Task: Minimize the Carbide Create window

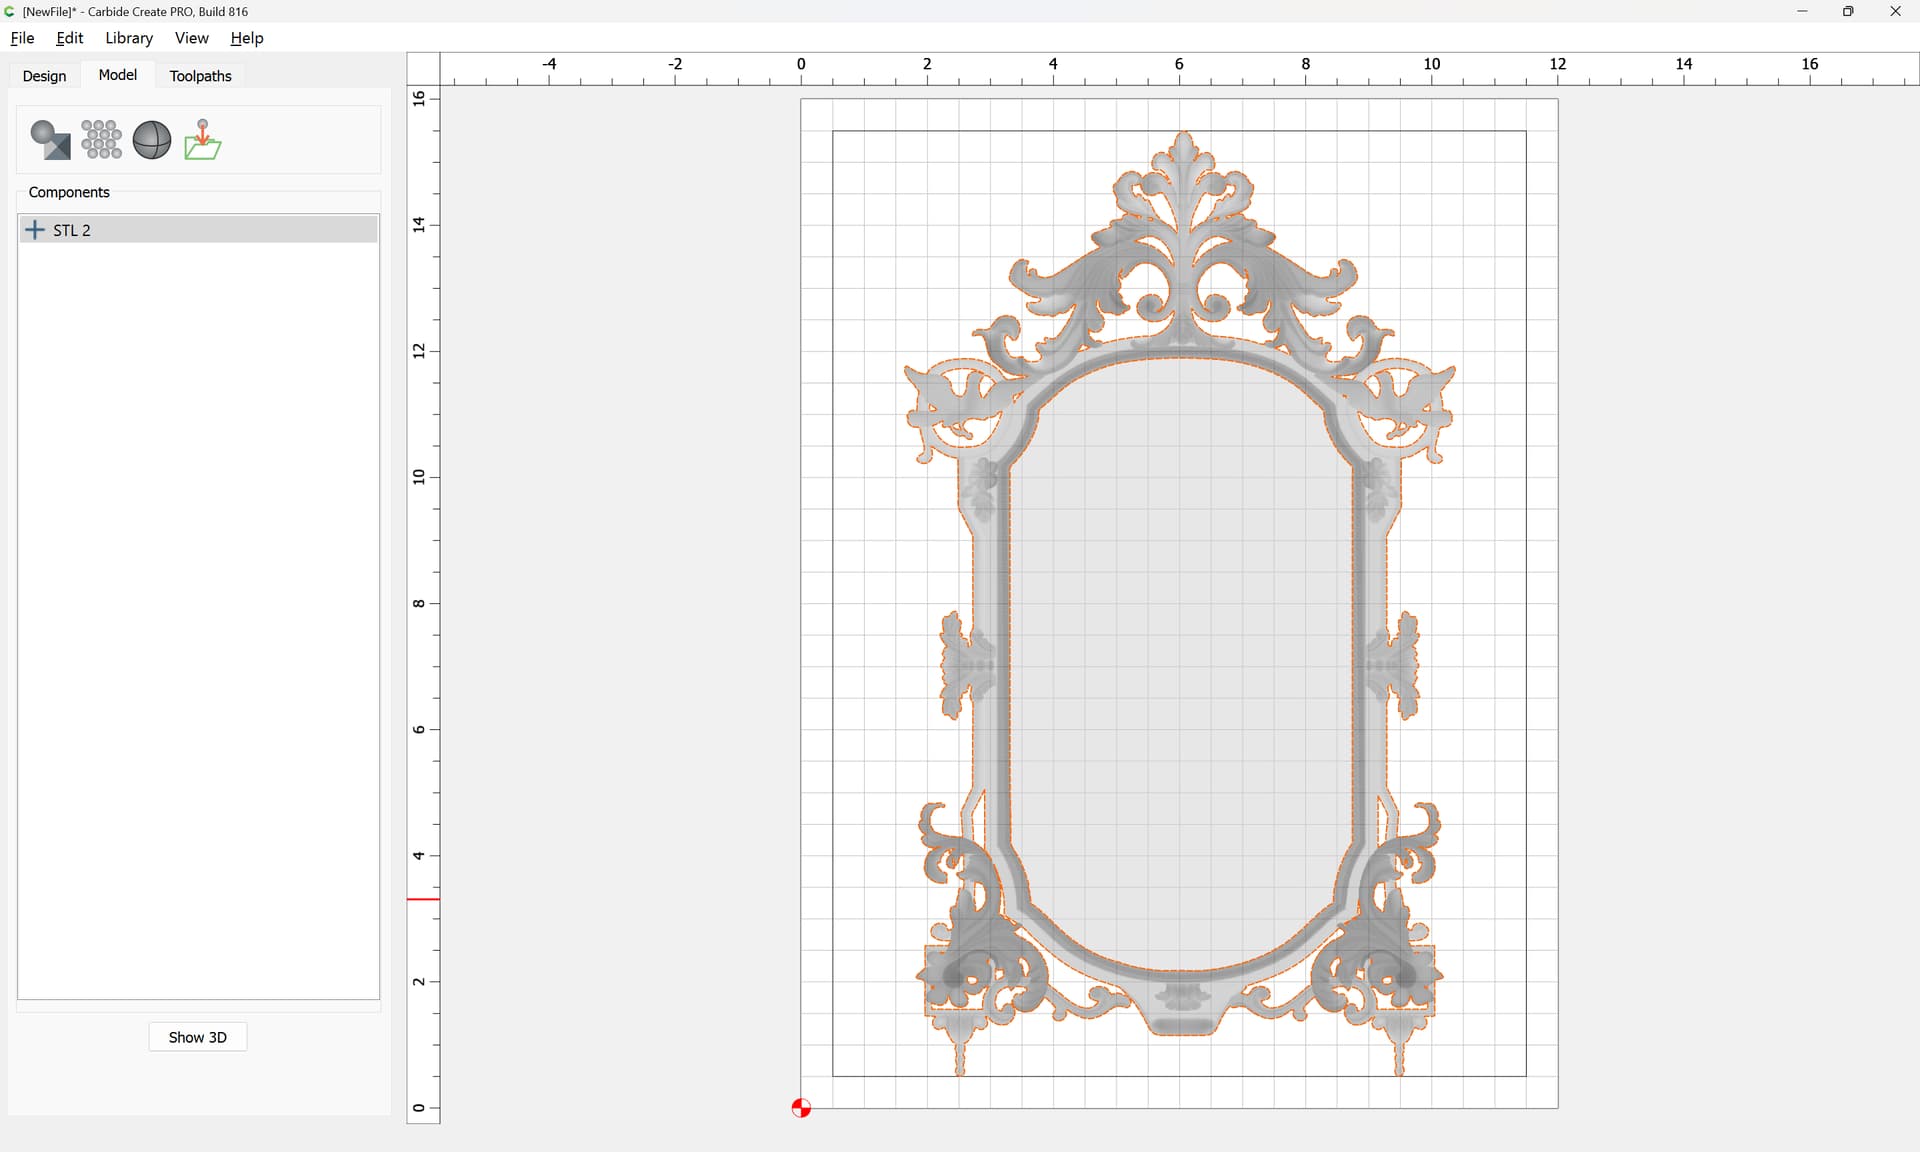Action: click(x=1802, y=12)
